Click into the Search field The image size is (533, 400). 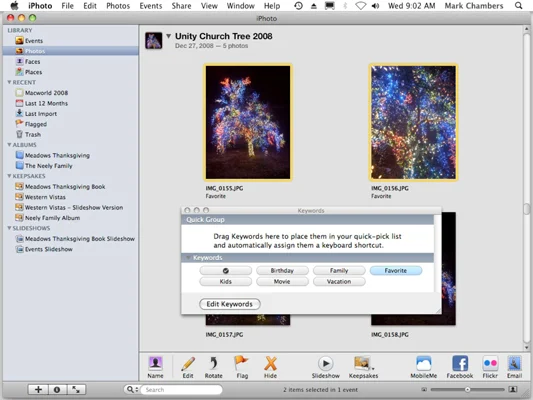[x=182, y=389]
